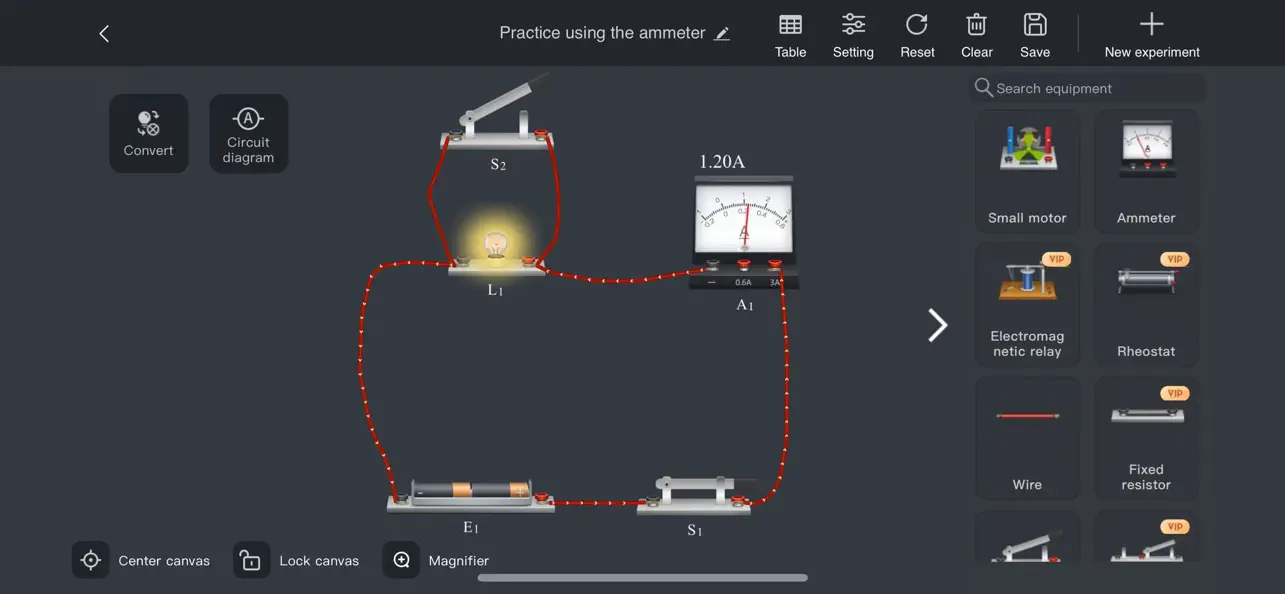Open the Table view

click(x=790, y=36)
